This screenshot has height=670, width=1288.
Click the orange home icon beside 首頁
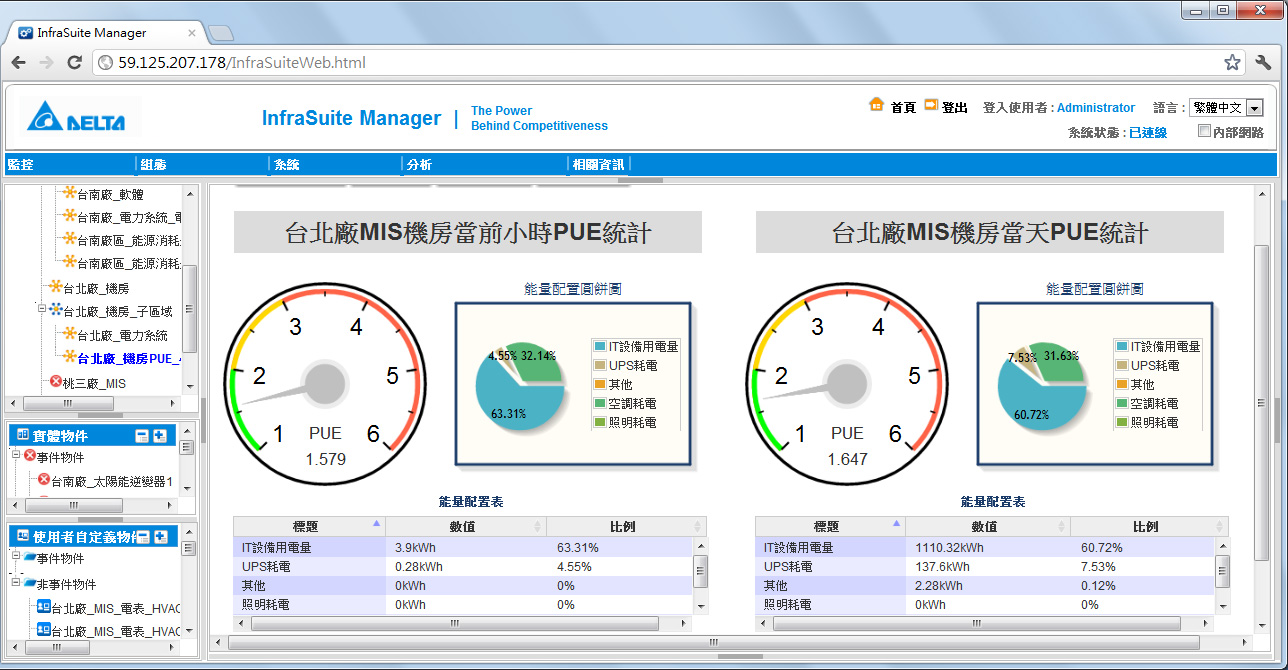[x=877, y=104]
